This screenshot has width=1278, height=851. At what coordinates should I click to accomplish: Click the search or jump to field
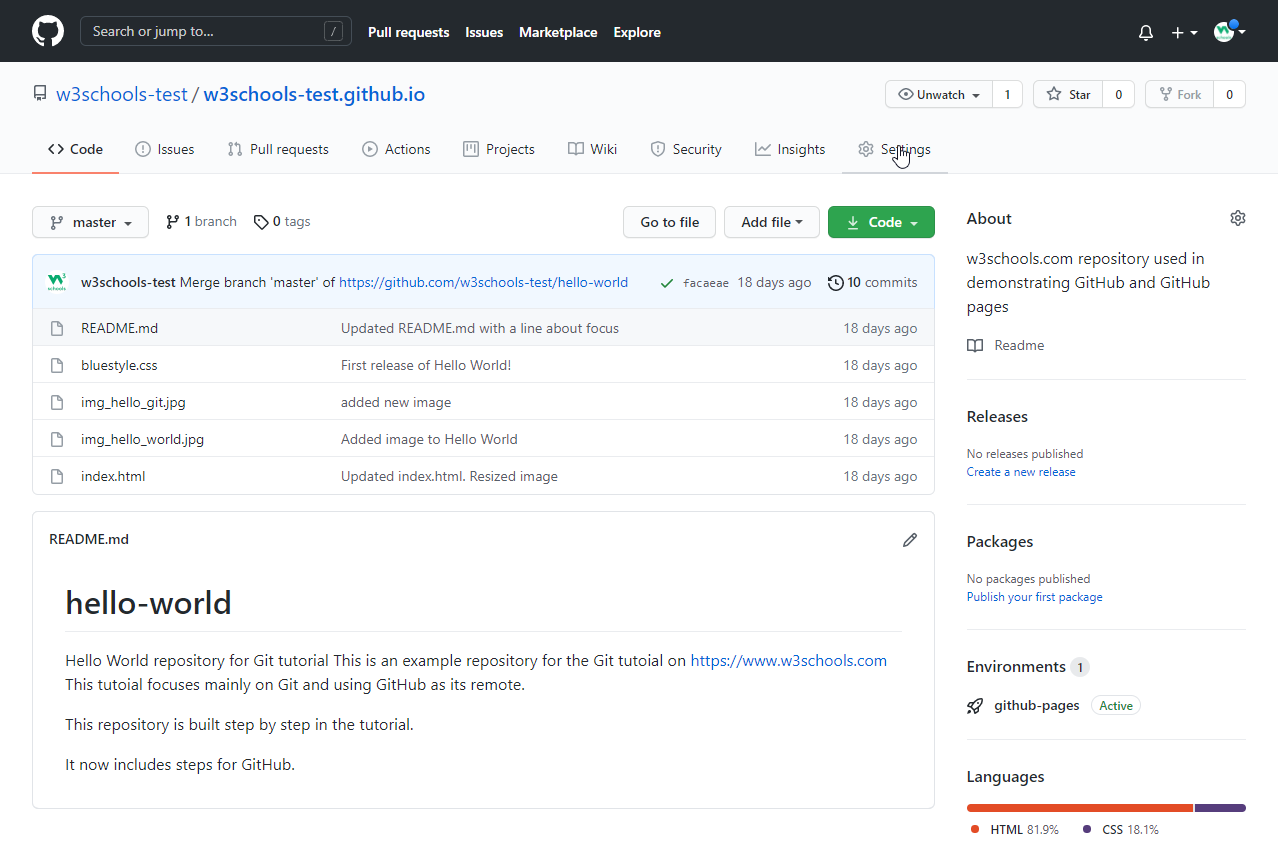point(216,31)
